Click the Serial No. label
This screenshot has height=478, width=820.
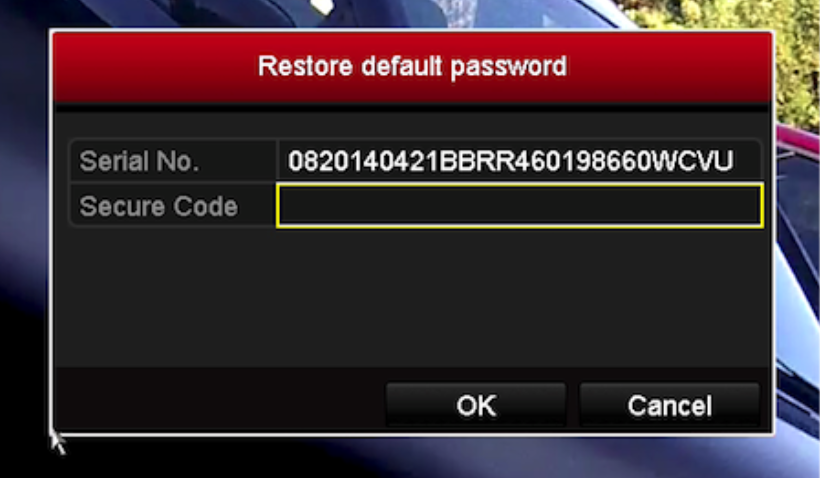point(139,161)
